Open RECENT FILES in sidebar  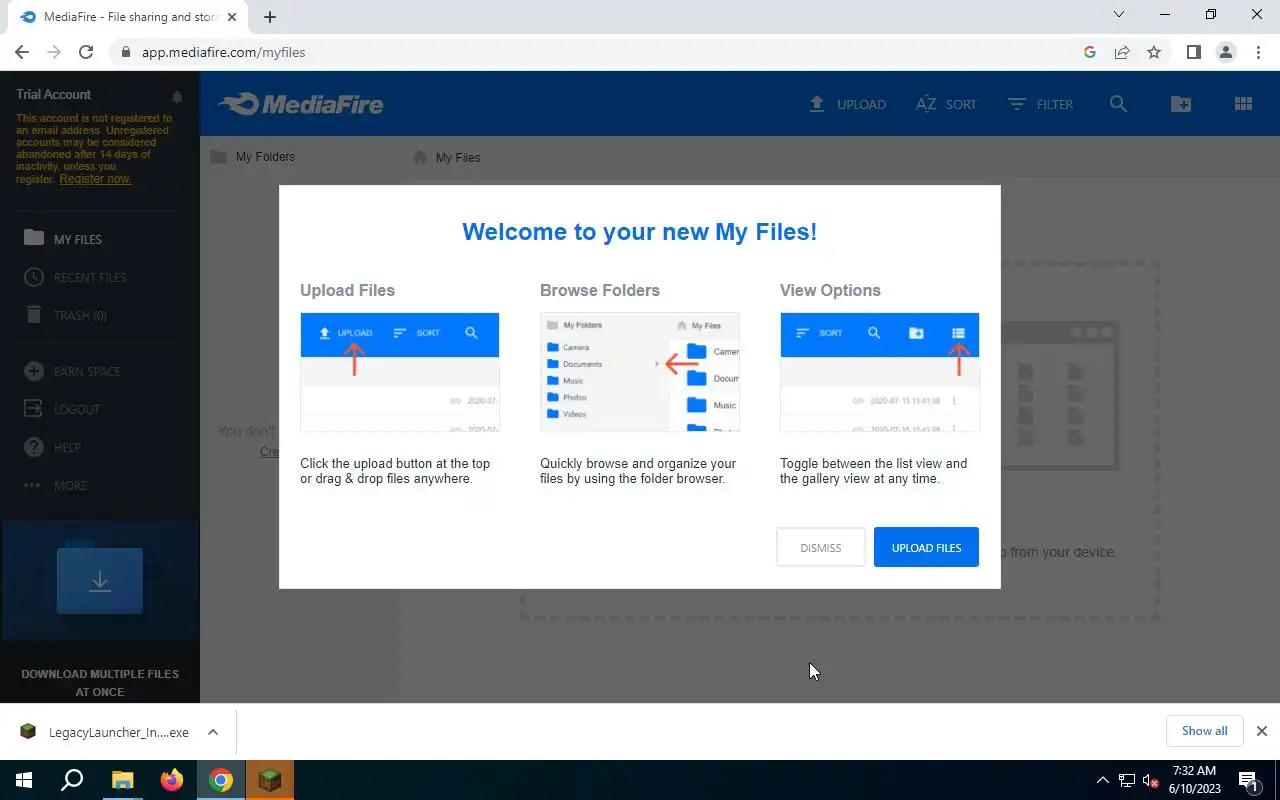(75, 277)
